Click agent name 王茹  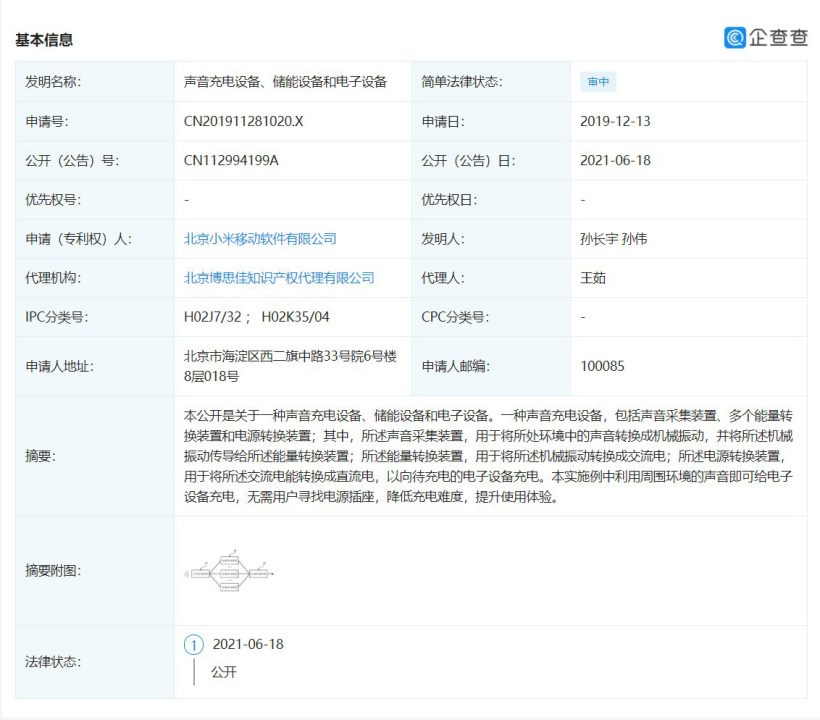point(593,278)
